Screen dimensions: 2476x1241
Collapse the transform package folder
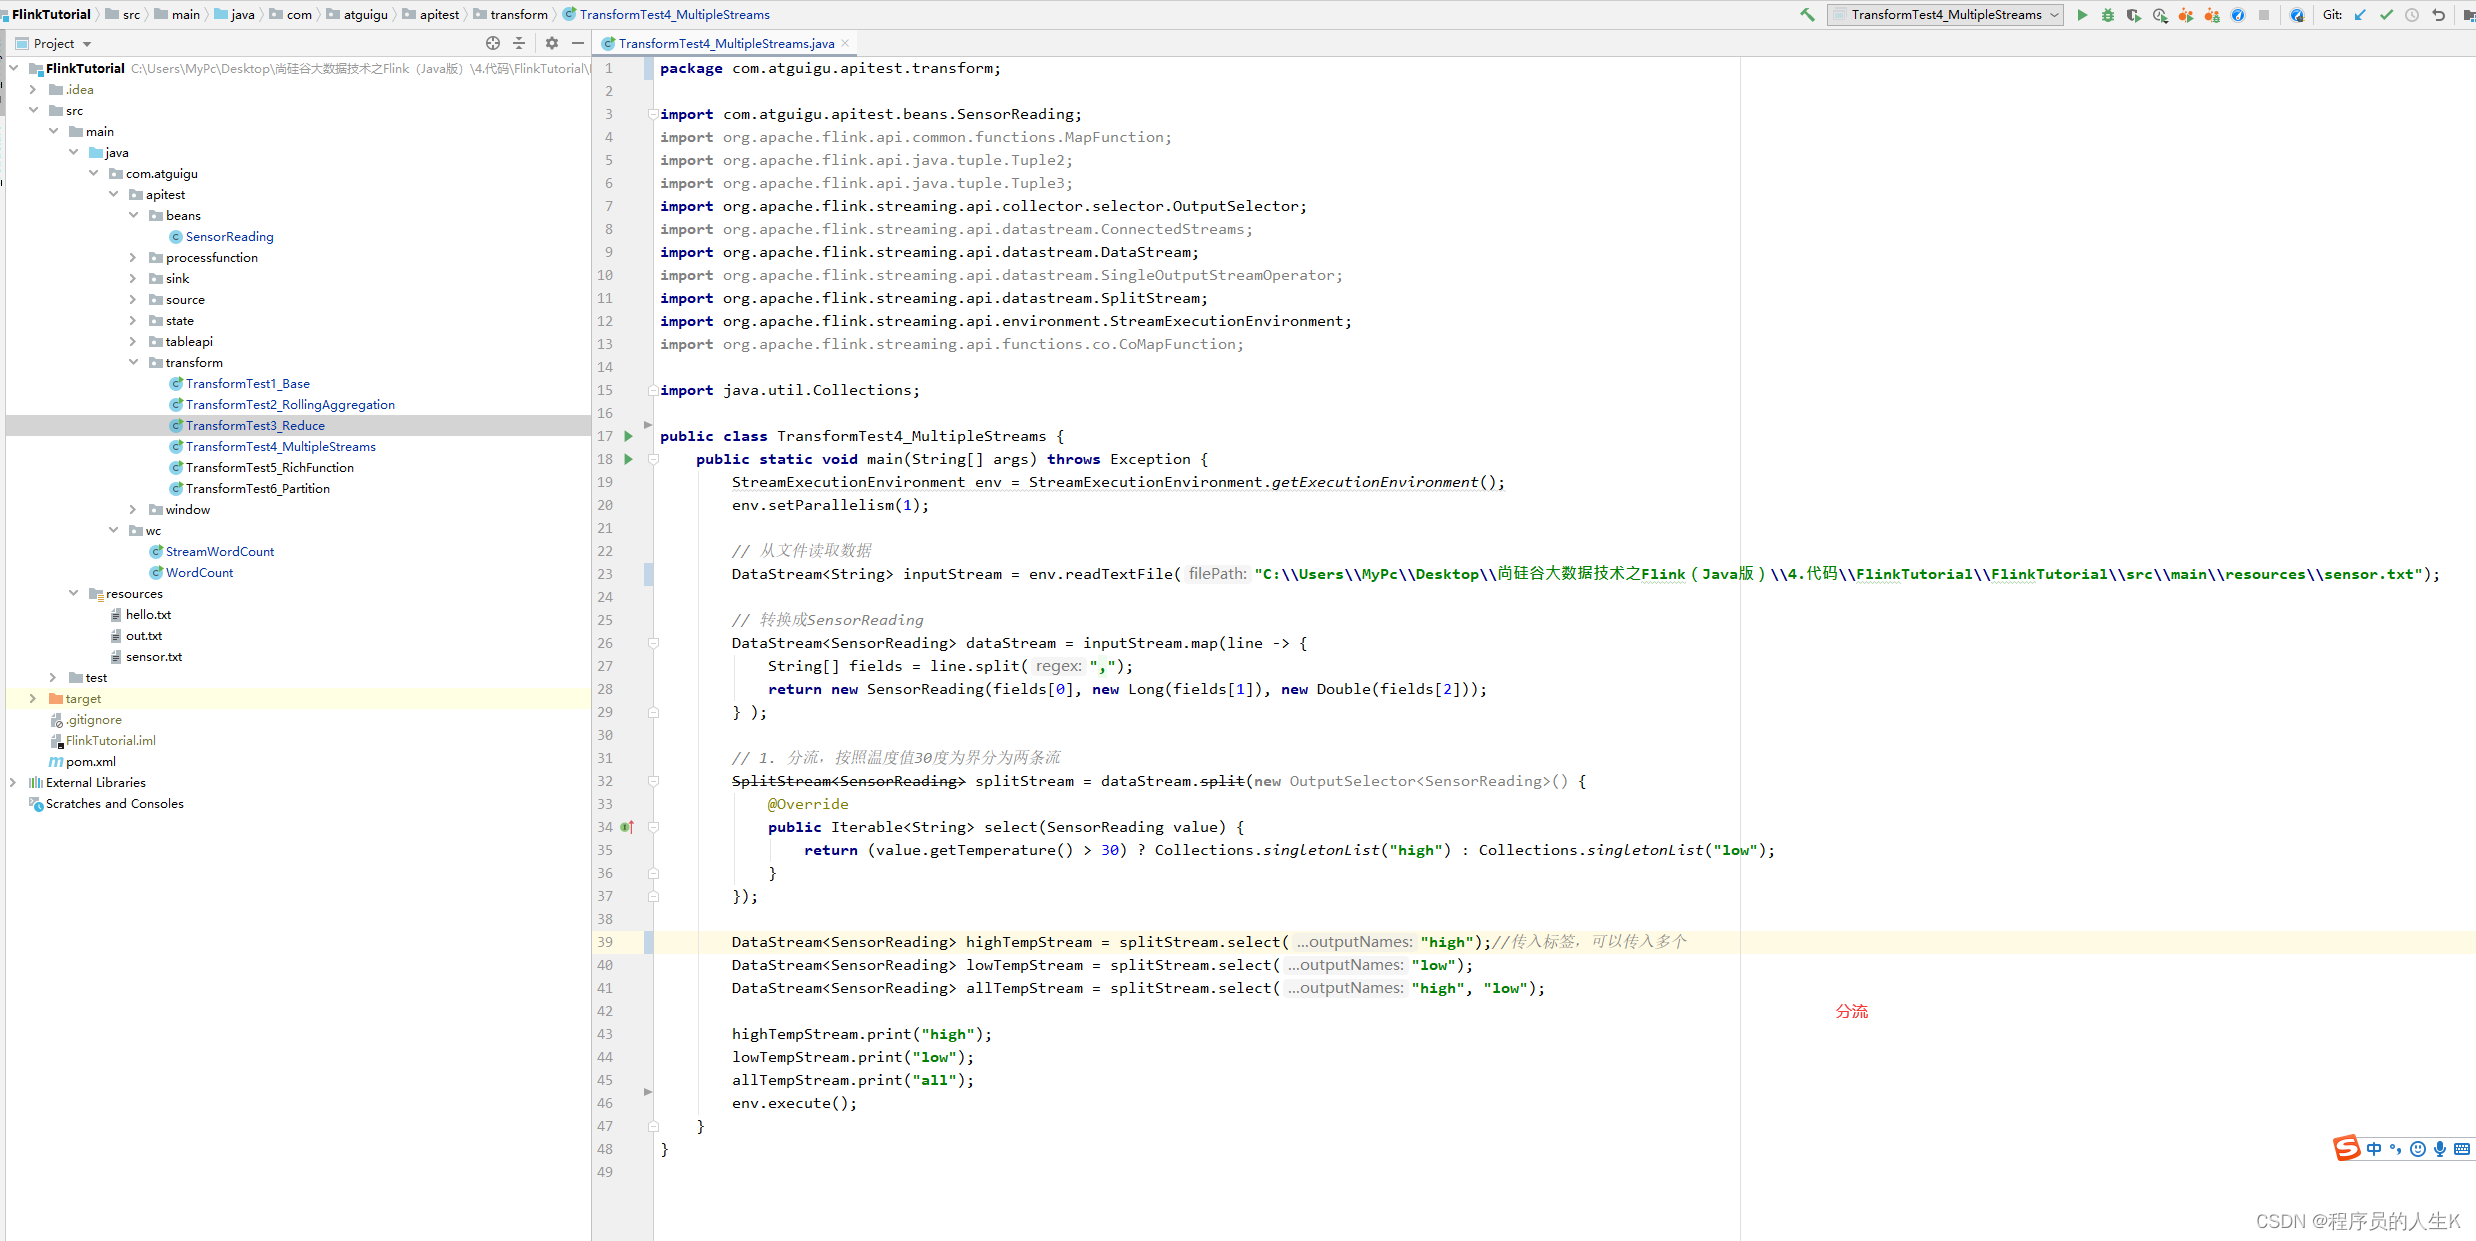coord(133,363)
